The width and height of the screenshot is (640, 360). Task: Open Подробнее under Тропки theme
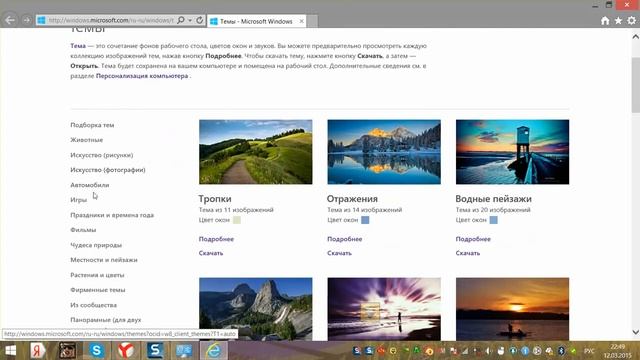[x=216, y=239]
